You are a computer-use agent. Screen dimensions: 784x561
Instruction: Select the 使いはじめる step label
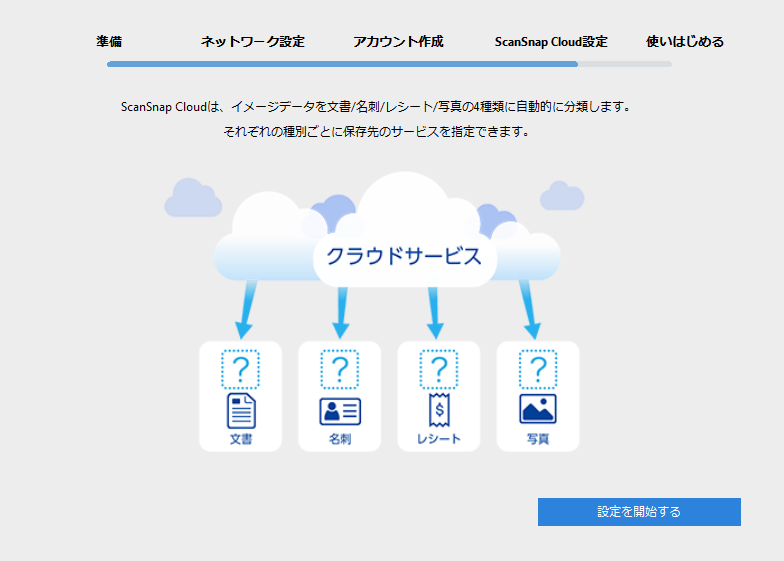tap(684, 42)
